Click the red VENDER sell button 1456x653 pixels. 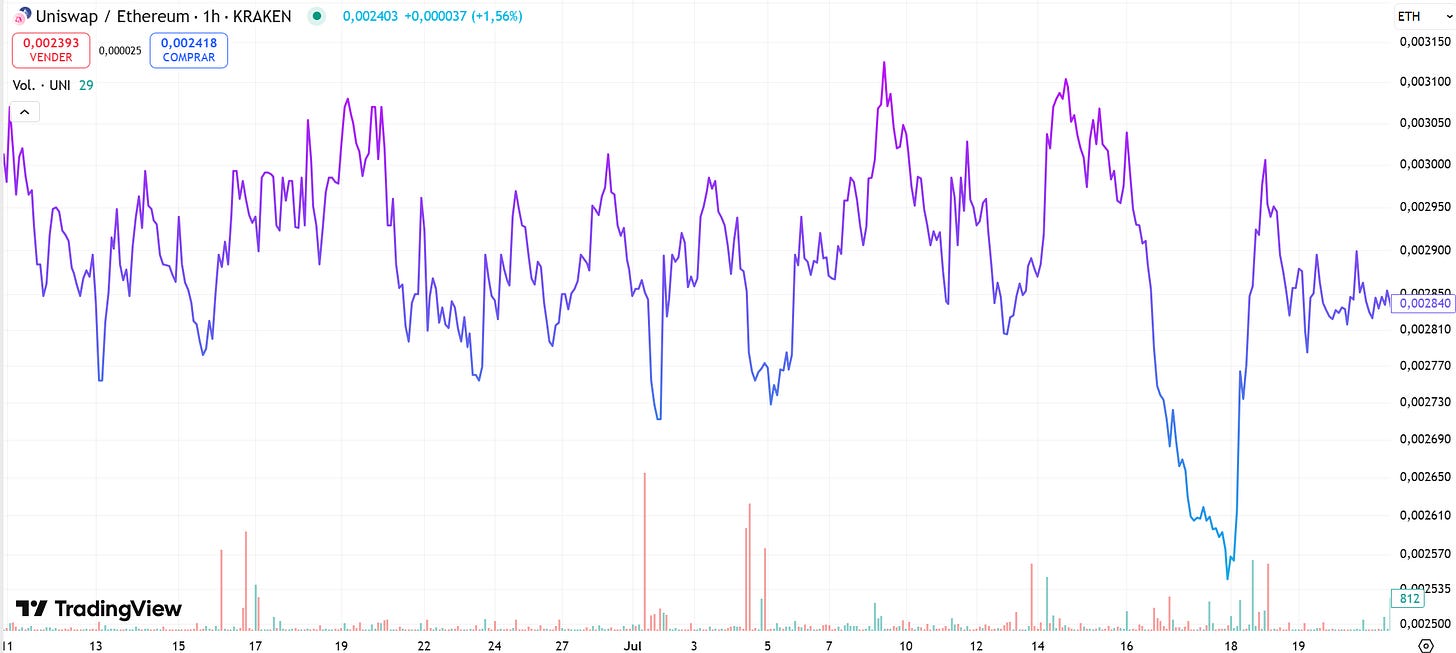click(x=51, y=50)
